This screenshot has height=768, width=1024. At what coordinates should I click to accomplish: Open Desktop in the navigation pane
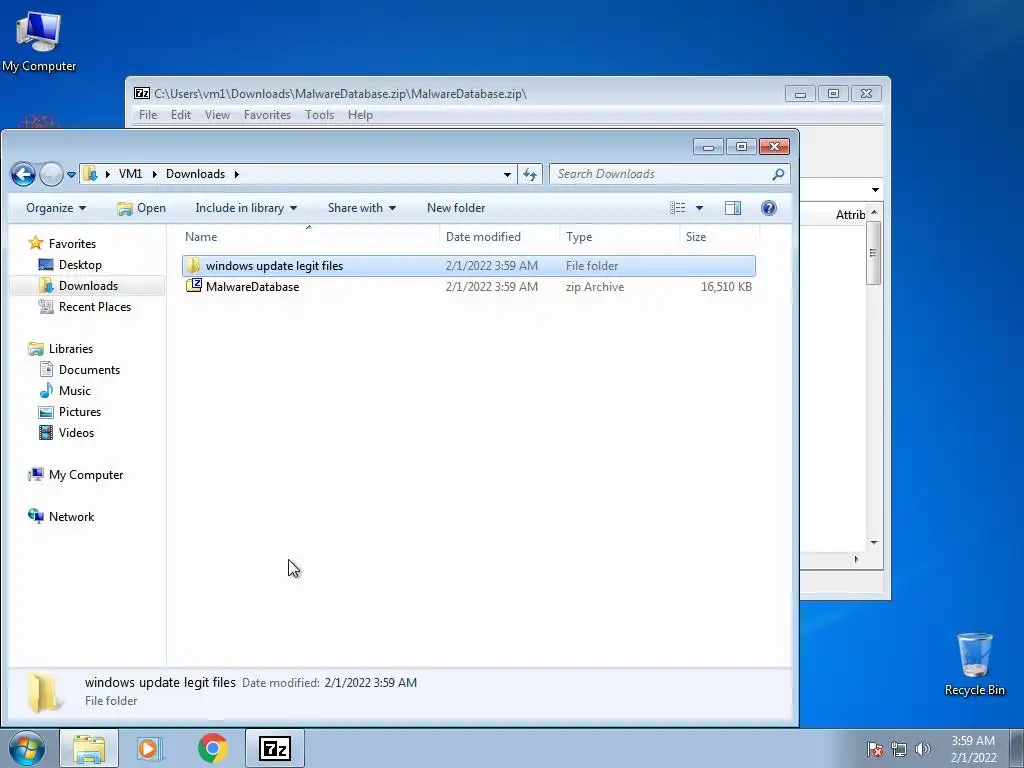[x=80, y=264]
